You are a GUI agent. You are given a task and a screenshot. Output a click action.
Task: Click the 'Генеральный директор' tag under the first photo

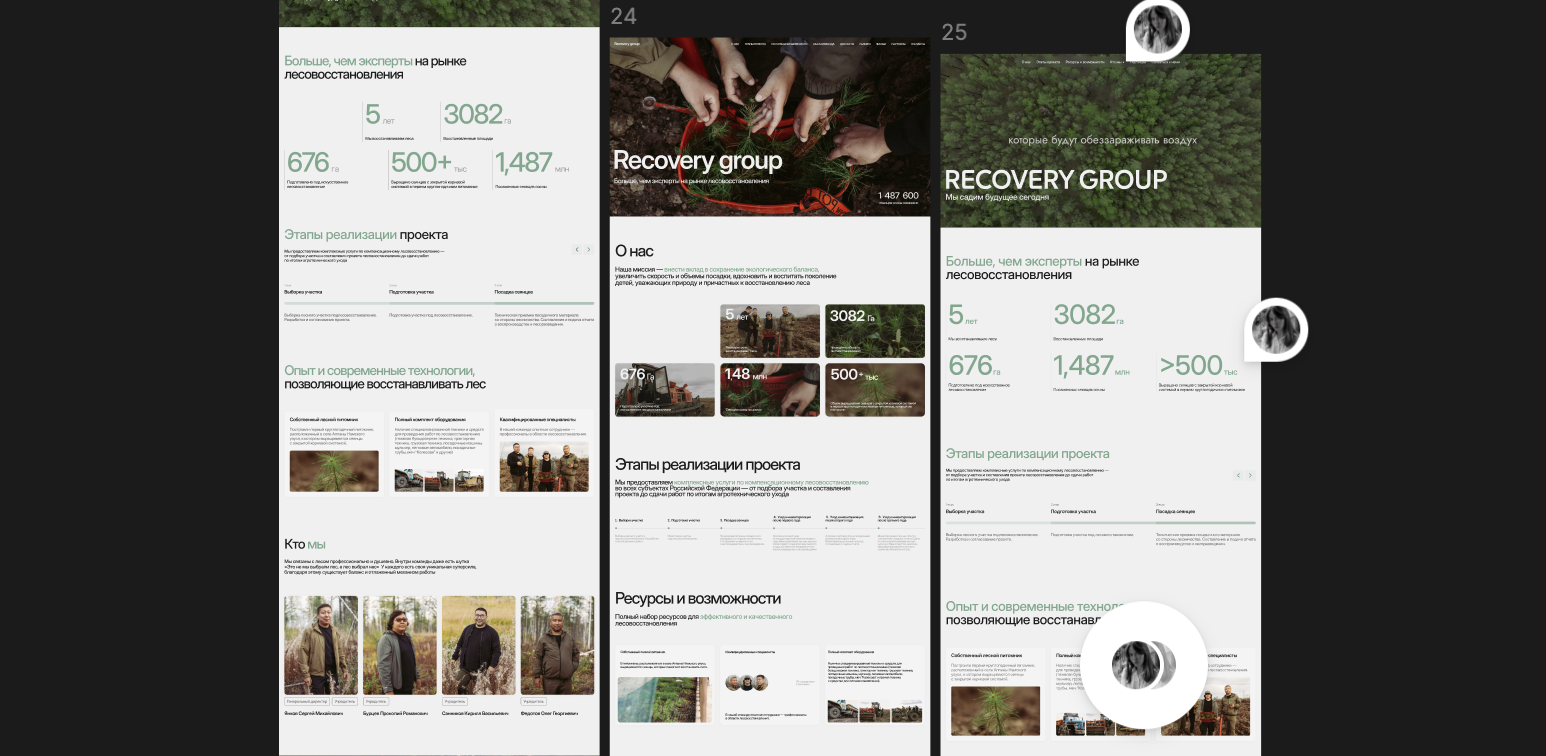306,702
